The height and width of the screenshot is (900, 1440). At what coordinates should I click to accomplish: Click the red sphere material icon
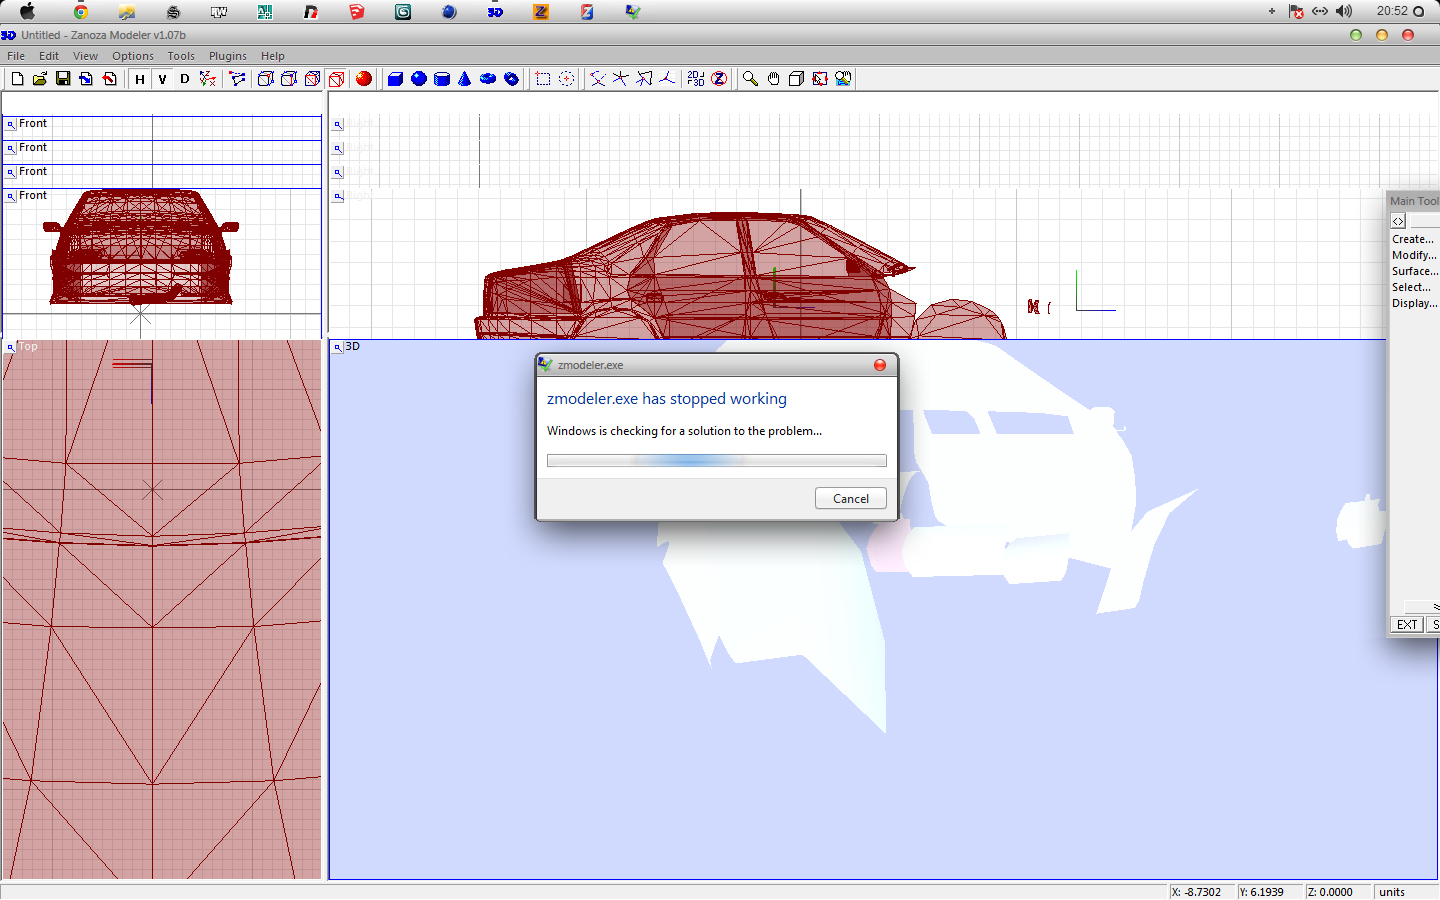point(364,79)
